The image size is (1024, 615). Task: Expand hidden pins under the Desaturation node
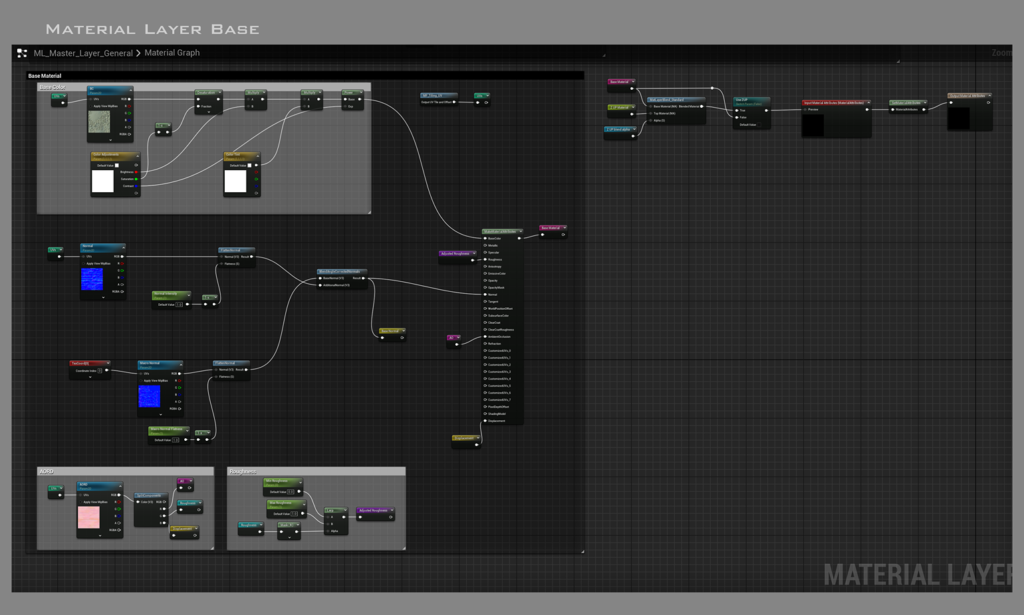click(209, 112)
